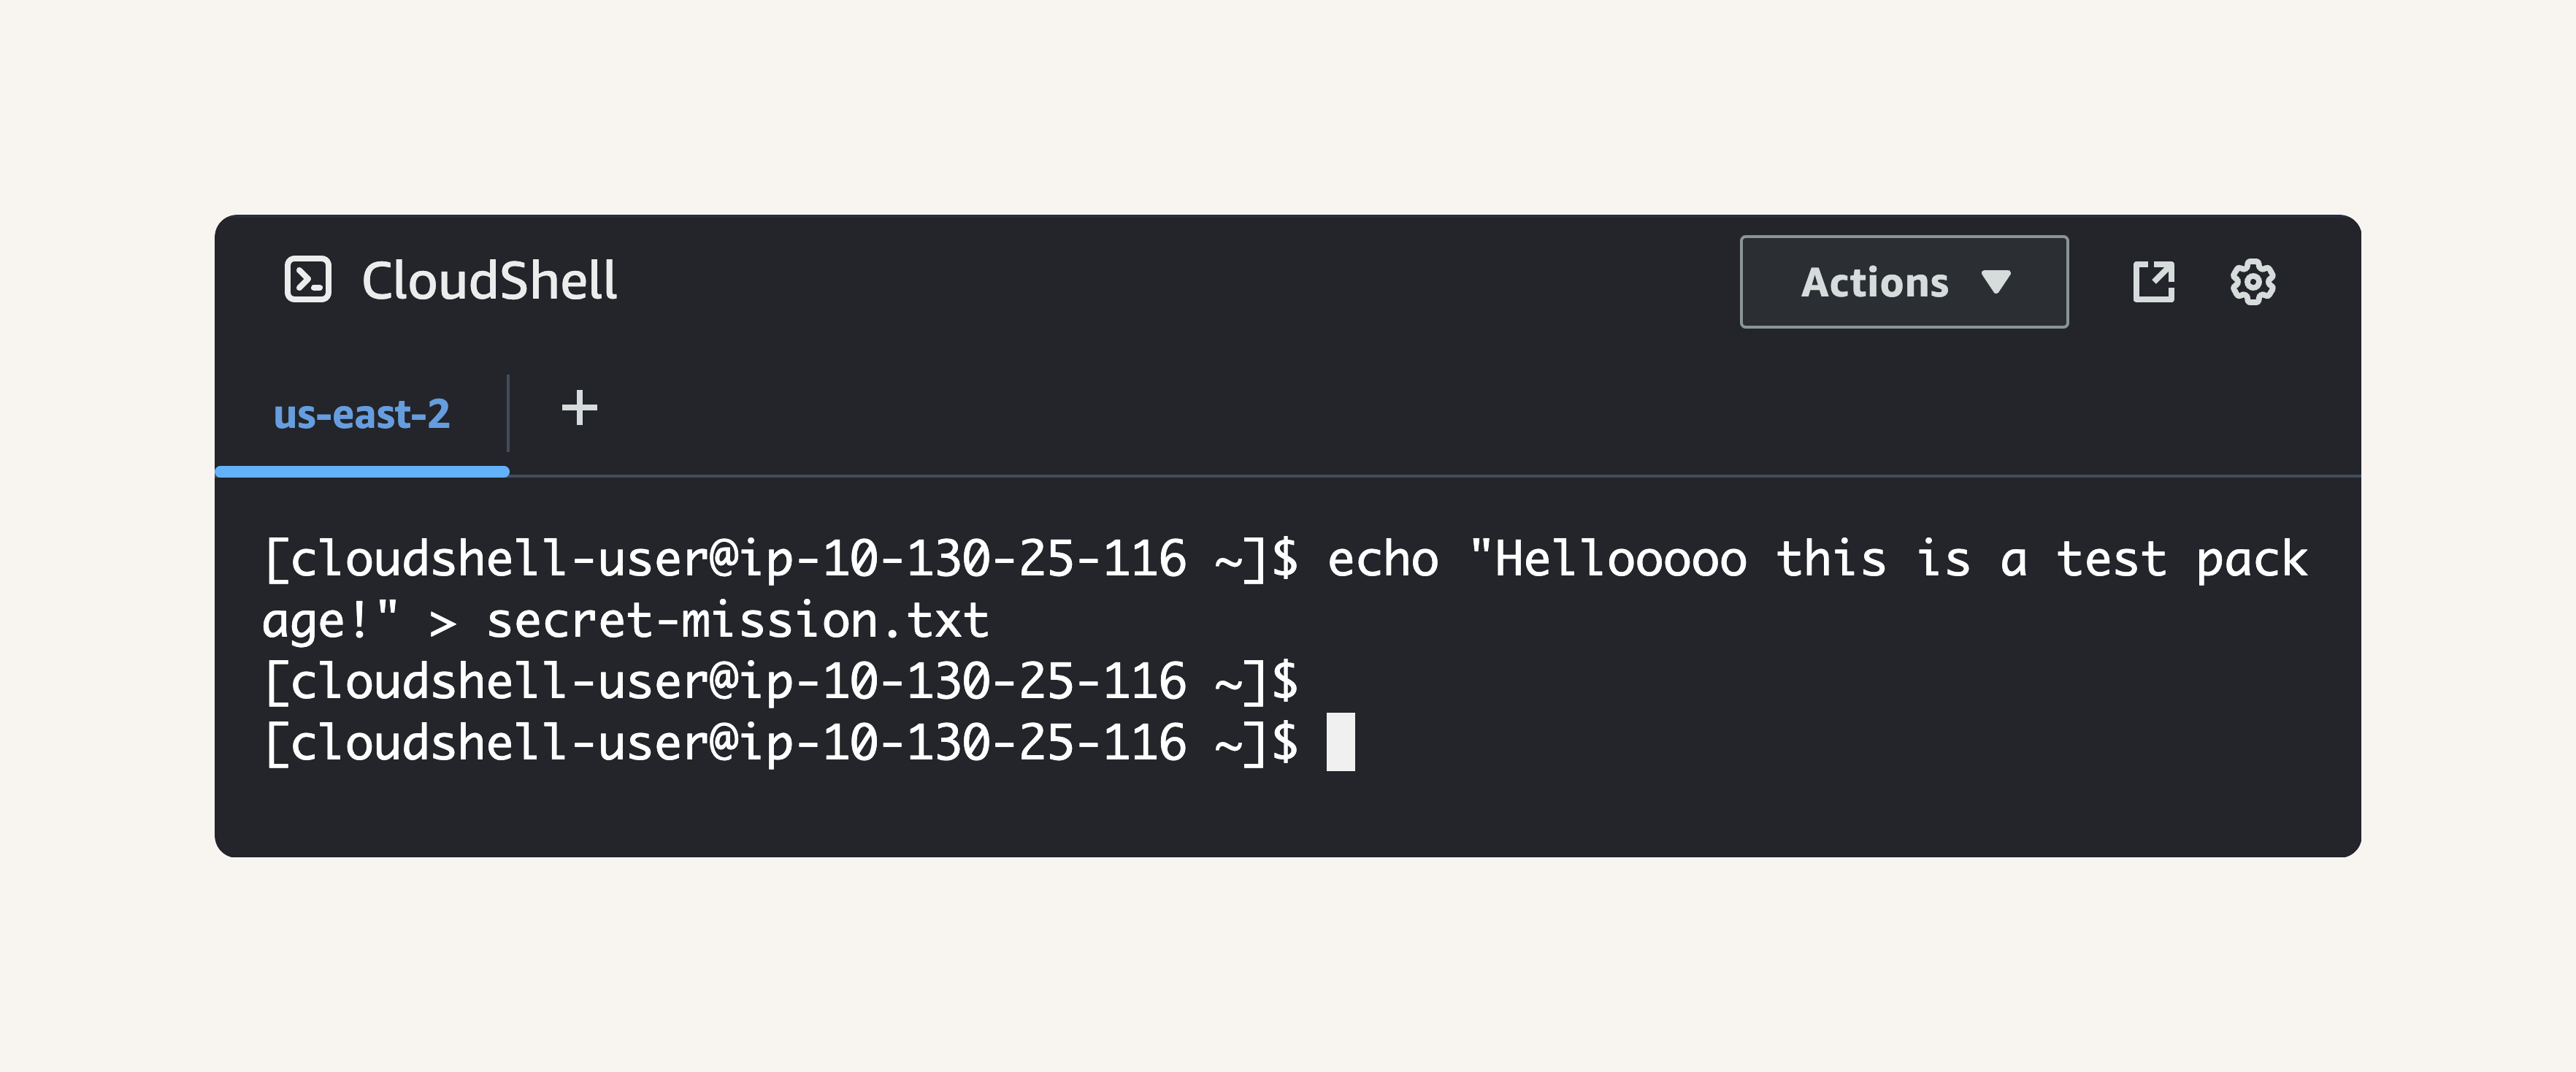Click the redirect symbol before secret-mission.txt
The width and height of the screenshot is (2576, 1072).
(443, 623)
